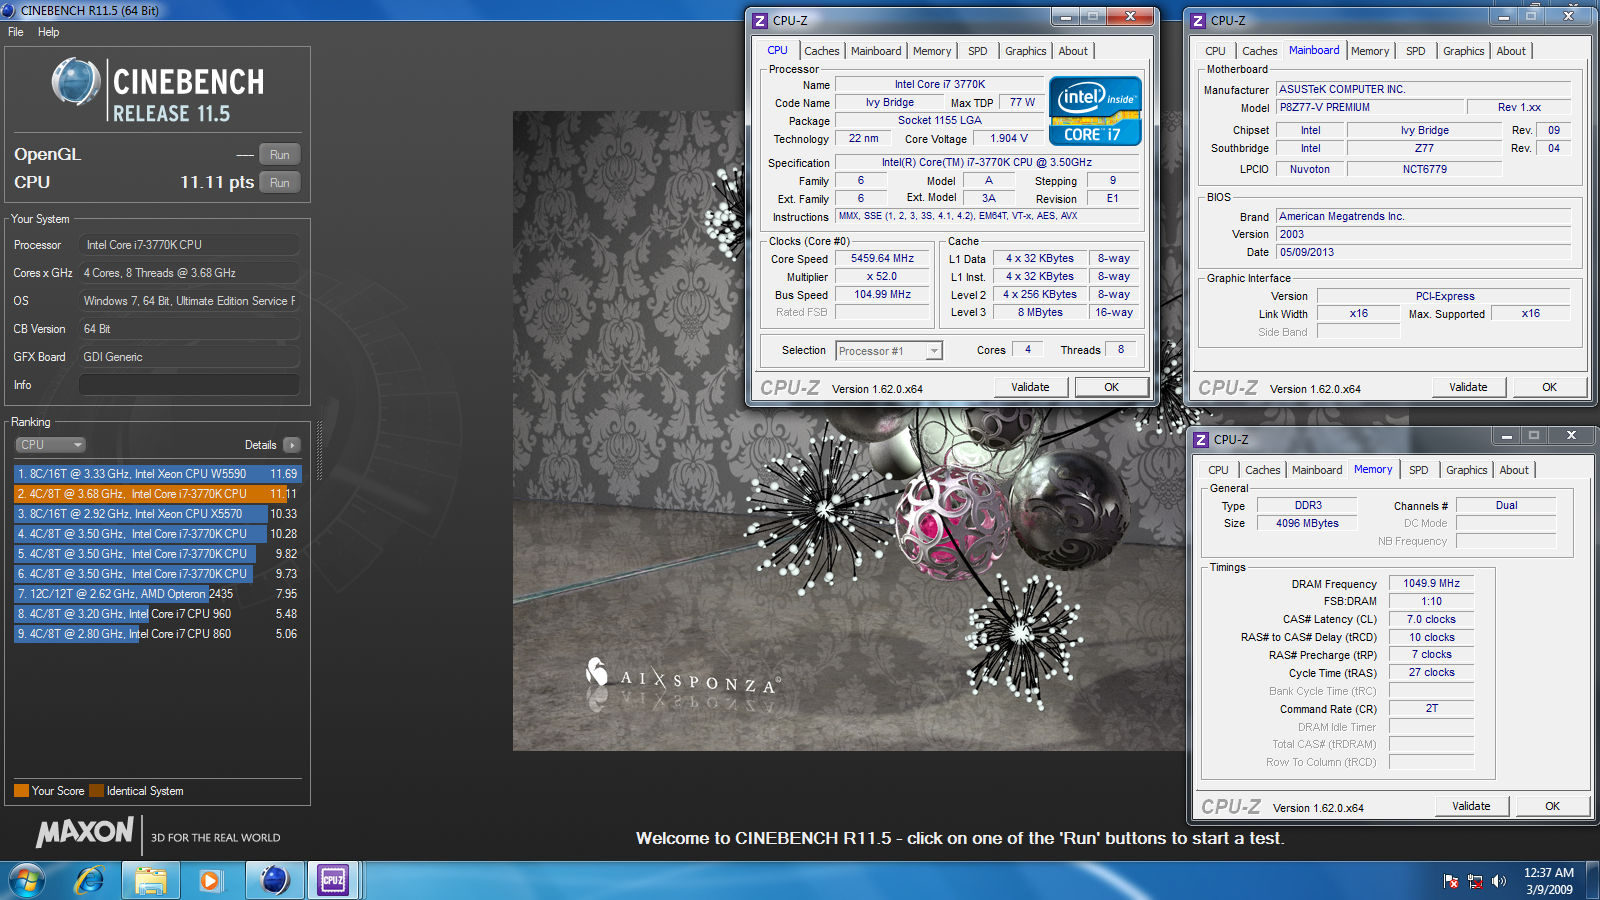This screenshot has width=1600, height=900.
Task: Click the DRAM Frequency value 1049.9 MHz
Action: click(x=1431, y=583)
